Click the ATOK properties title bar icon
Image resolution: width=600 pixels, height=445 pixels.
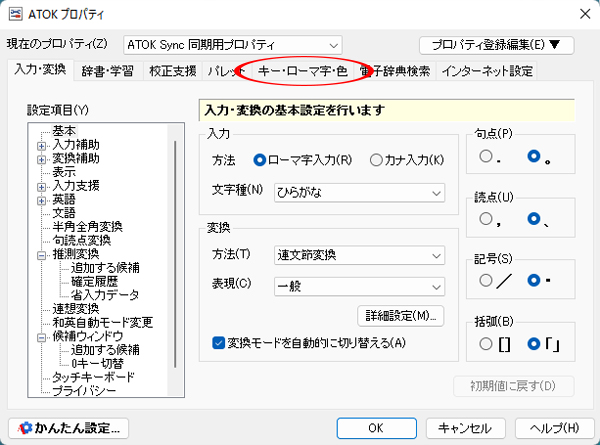click(x=16, y=14)
